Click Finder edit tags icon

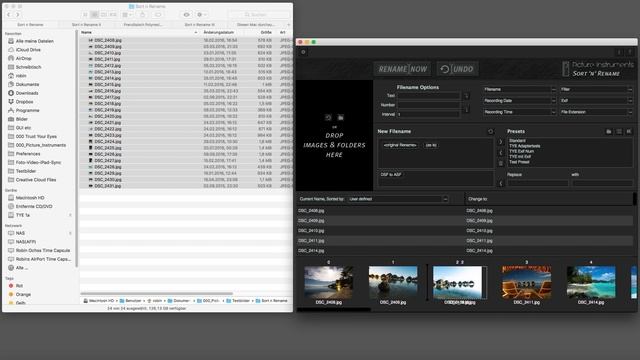click(x=158, y=15)
